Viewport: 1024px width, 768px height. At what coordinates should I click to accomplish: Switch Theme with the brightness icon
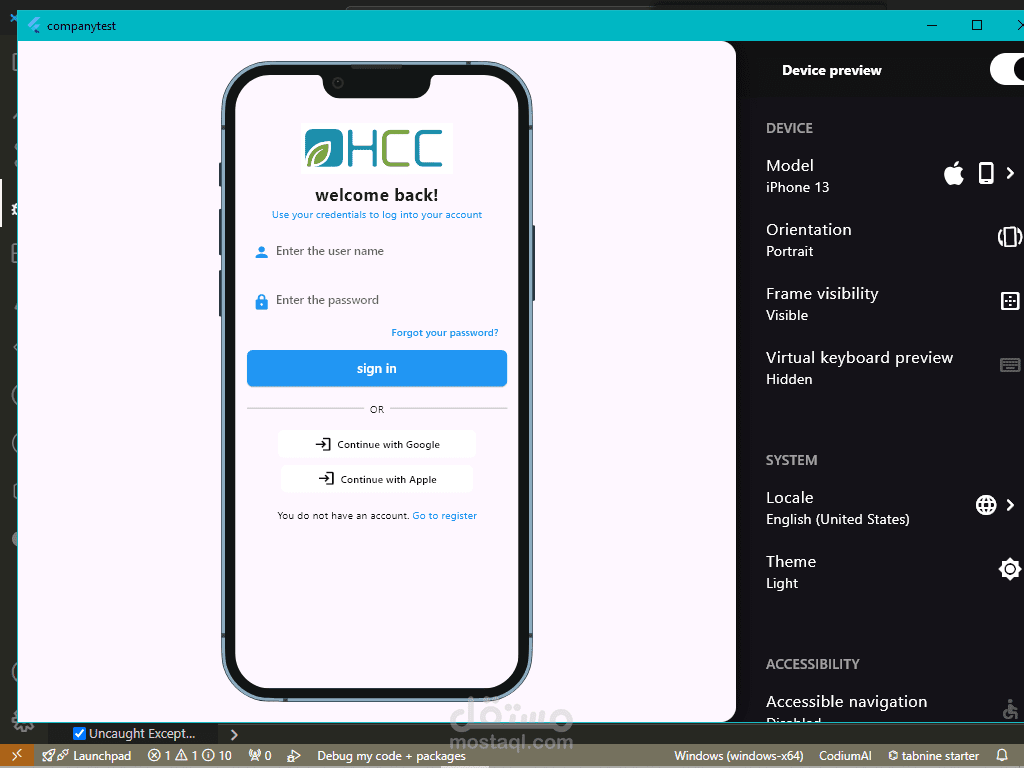[1010, 569]
